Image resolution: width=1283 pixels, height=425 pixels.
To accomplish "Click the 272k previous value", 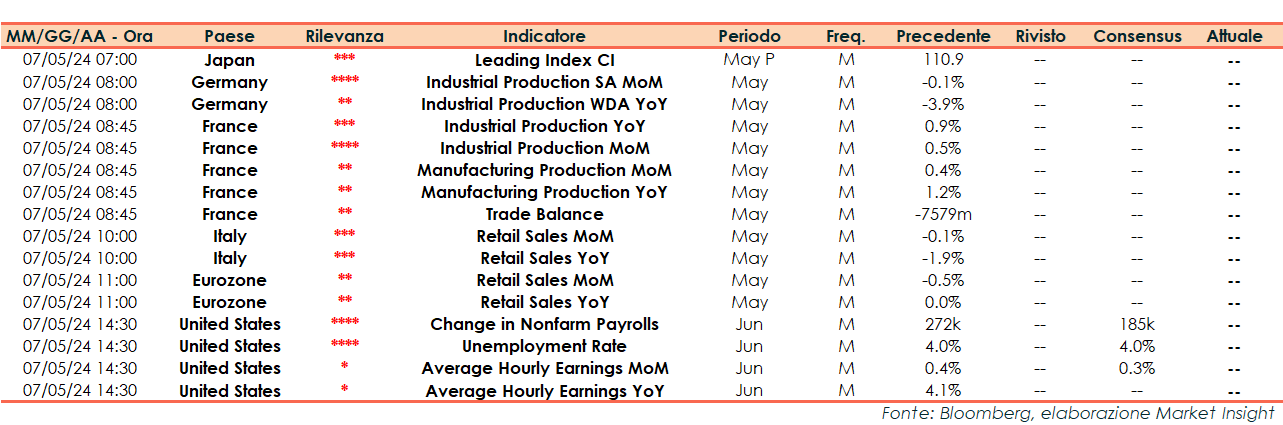I will (x=943, y=324).
